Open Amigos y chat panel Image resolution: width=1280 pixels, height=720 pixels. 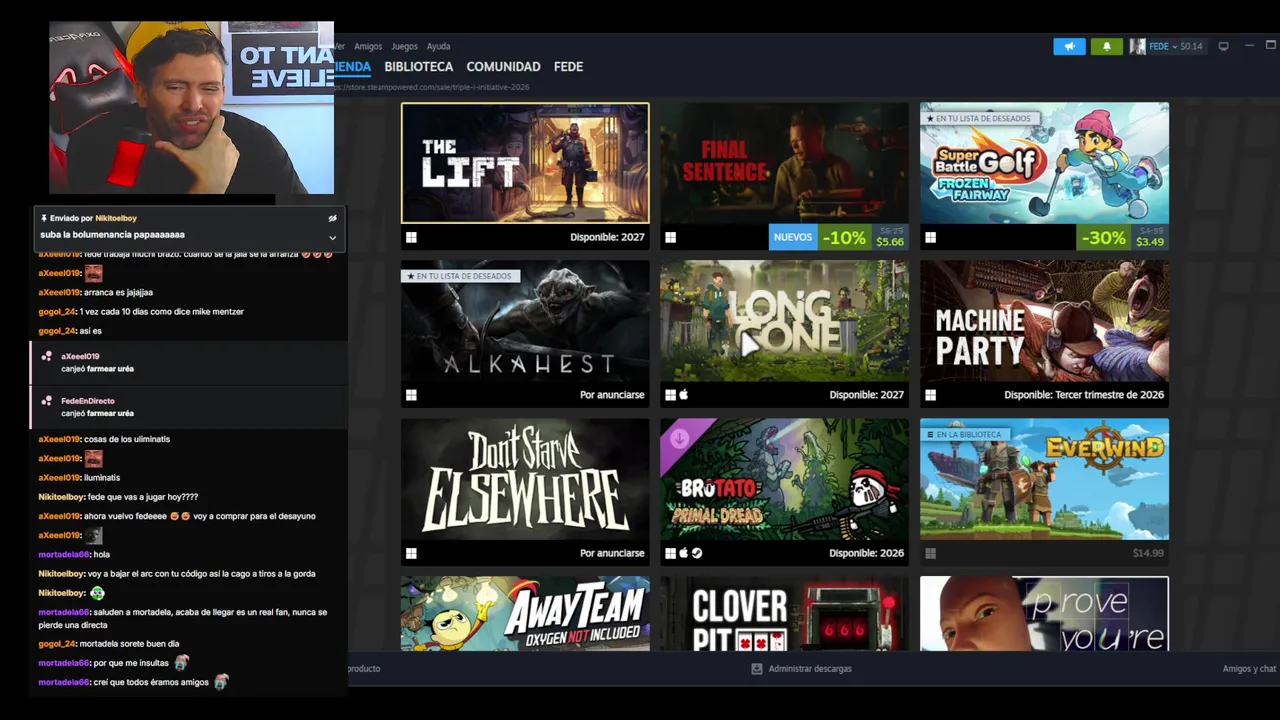point(1249,669)
